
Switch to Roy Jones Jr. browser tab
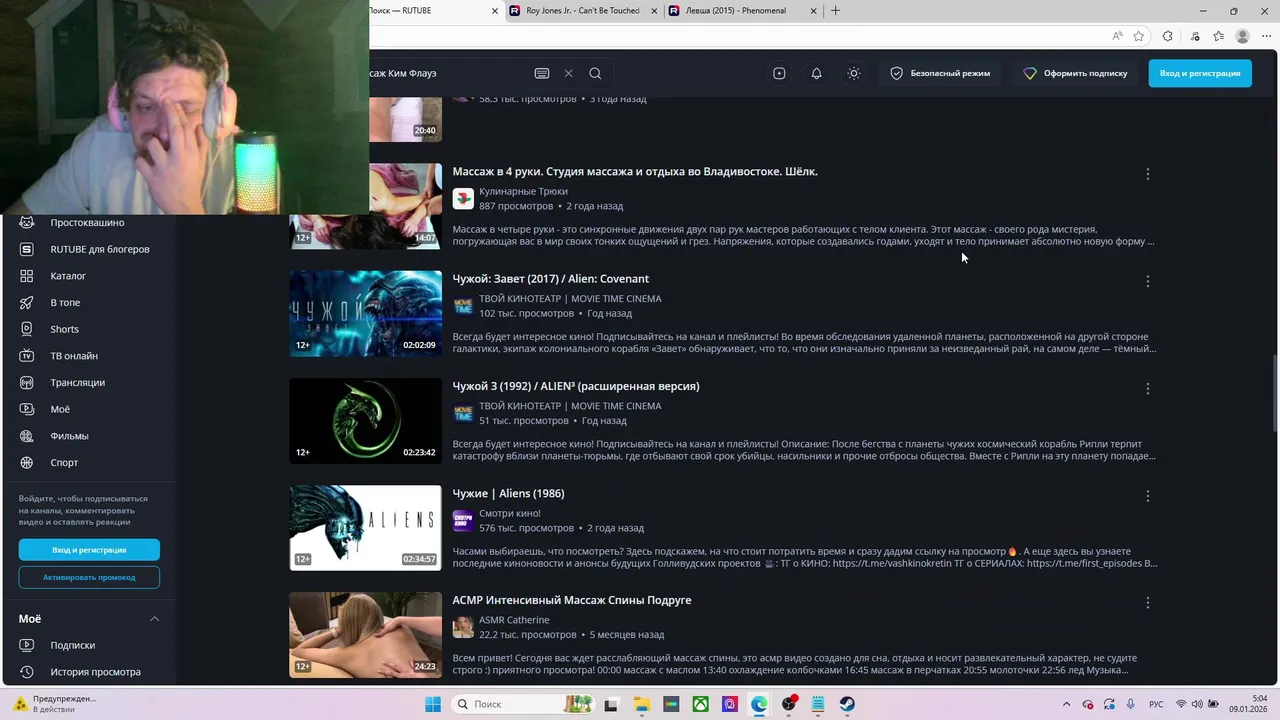[583, 11]
